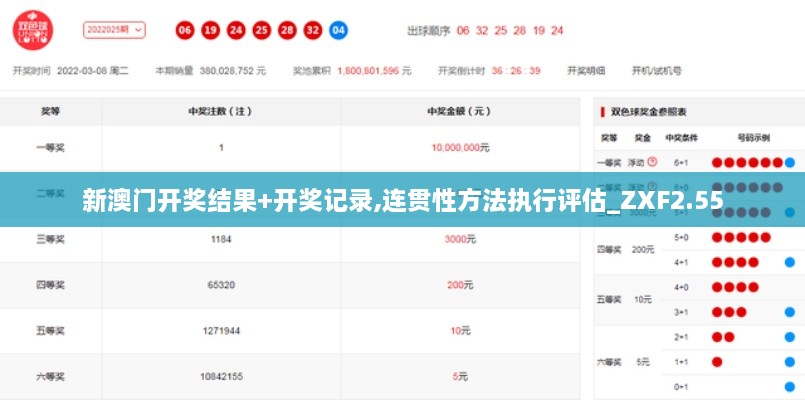Click the red ball in the 1+1 example row

(717, 362)
